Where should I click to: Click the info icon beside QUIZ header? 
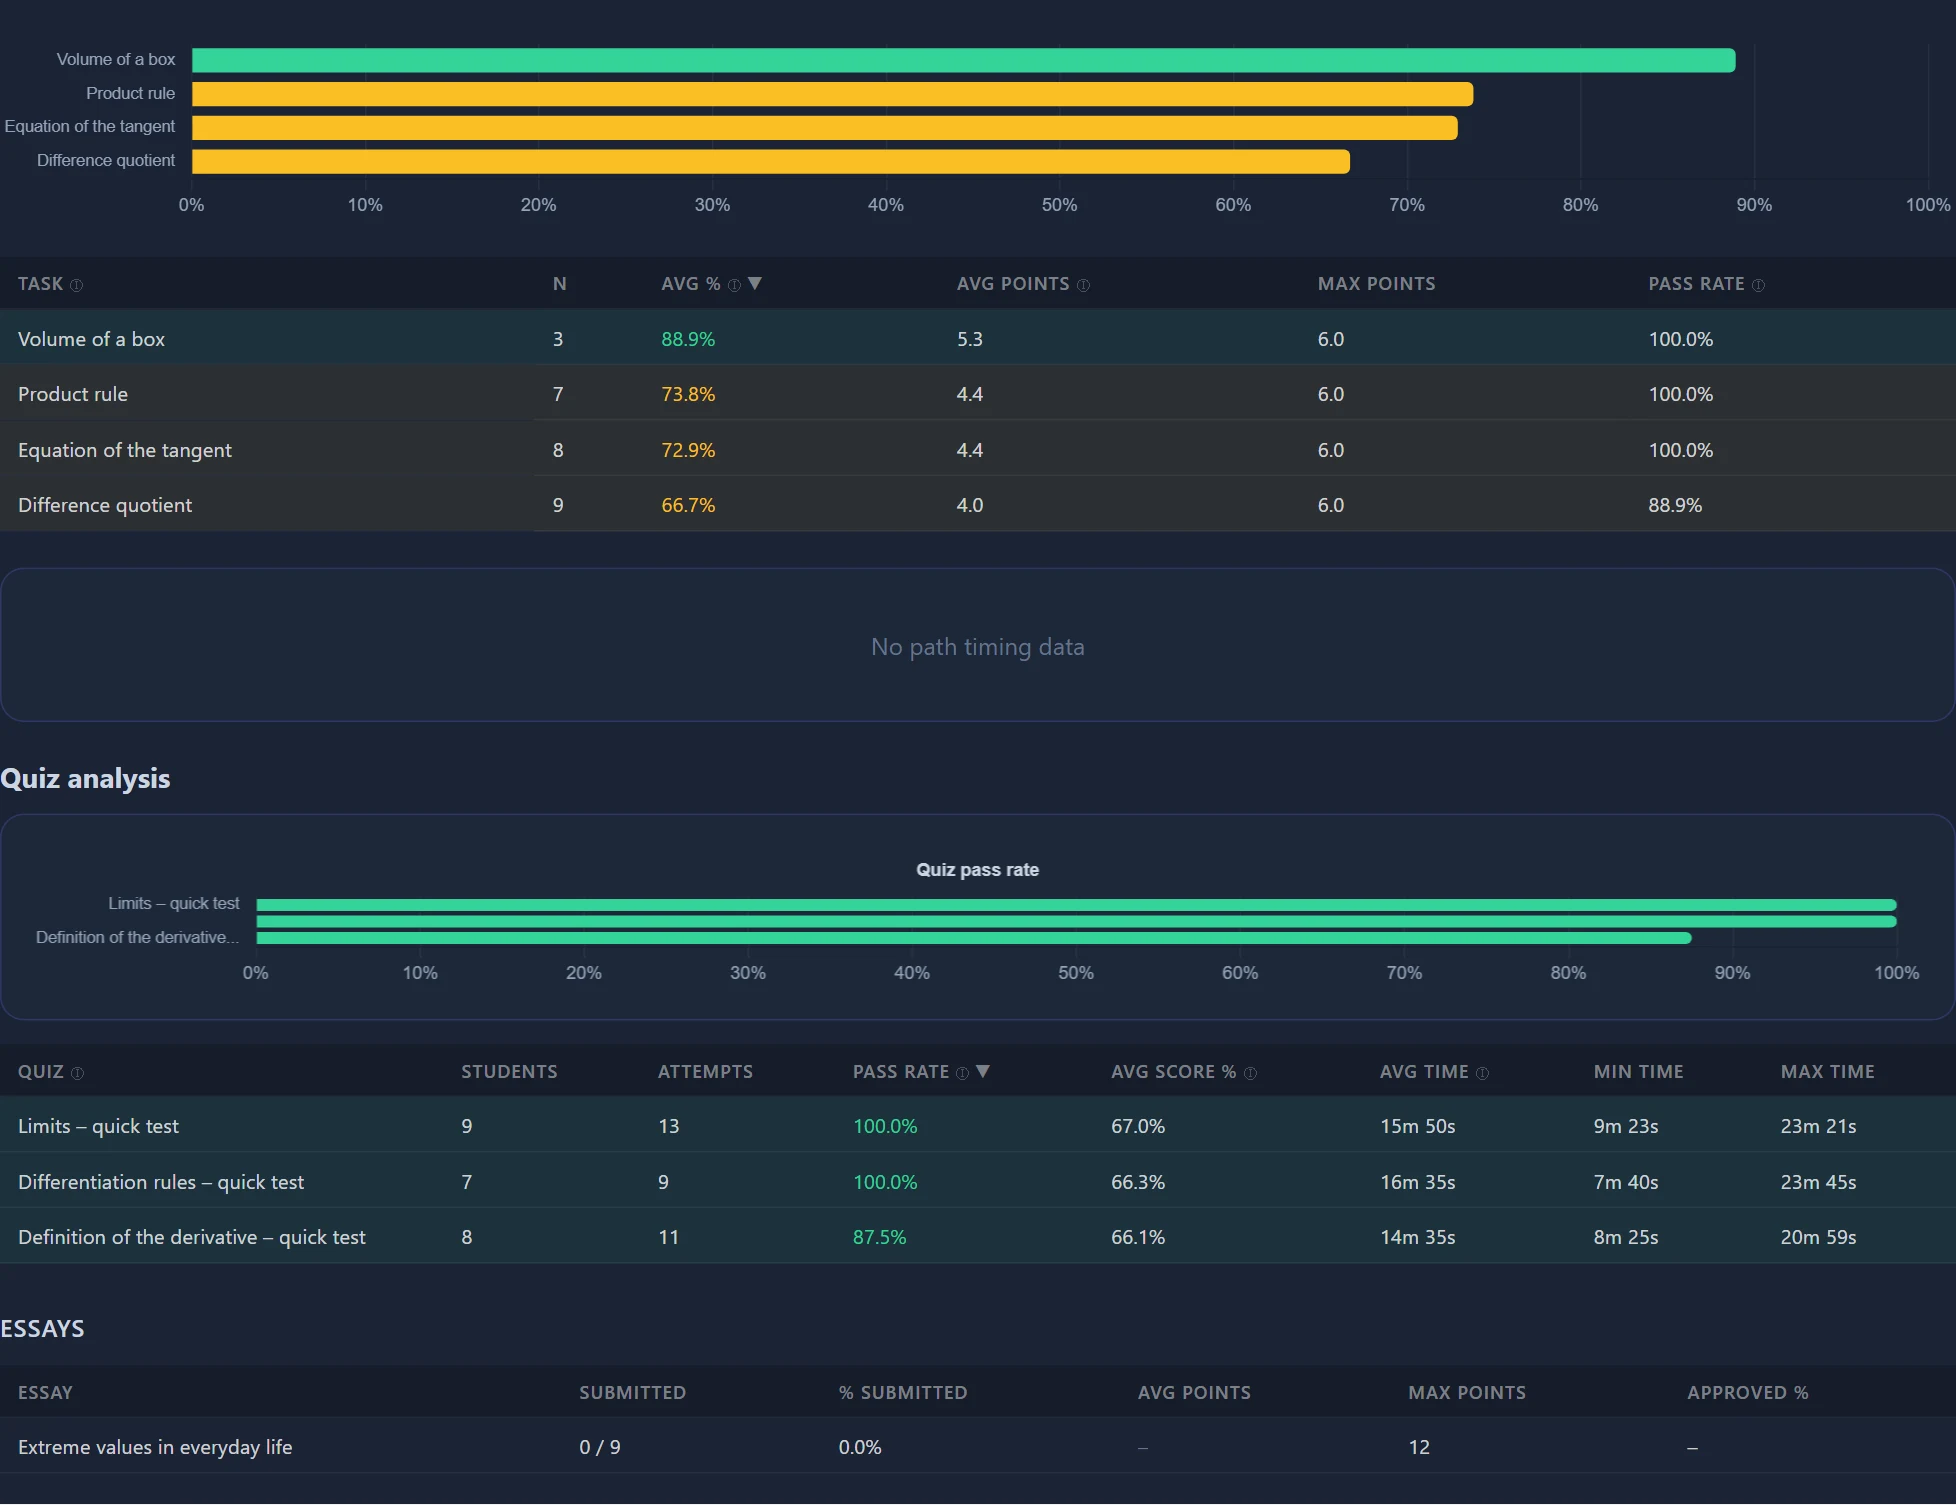pos(77,1074)
